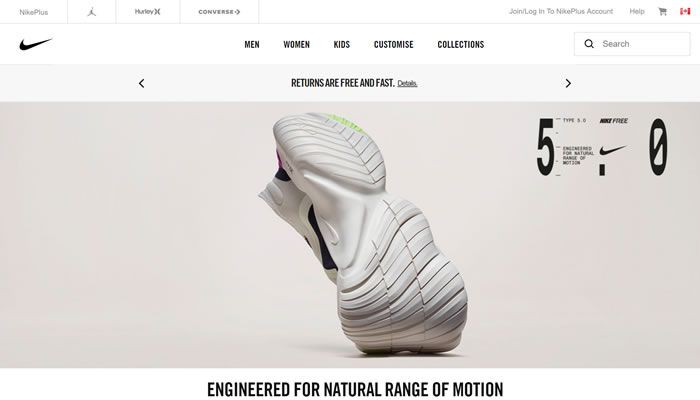Show next promo banner message
Image resolution: width=700 pixels, height=400 pixels.
tap(568, 83)
